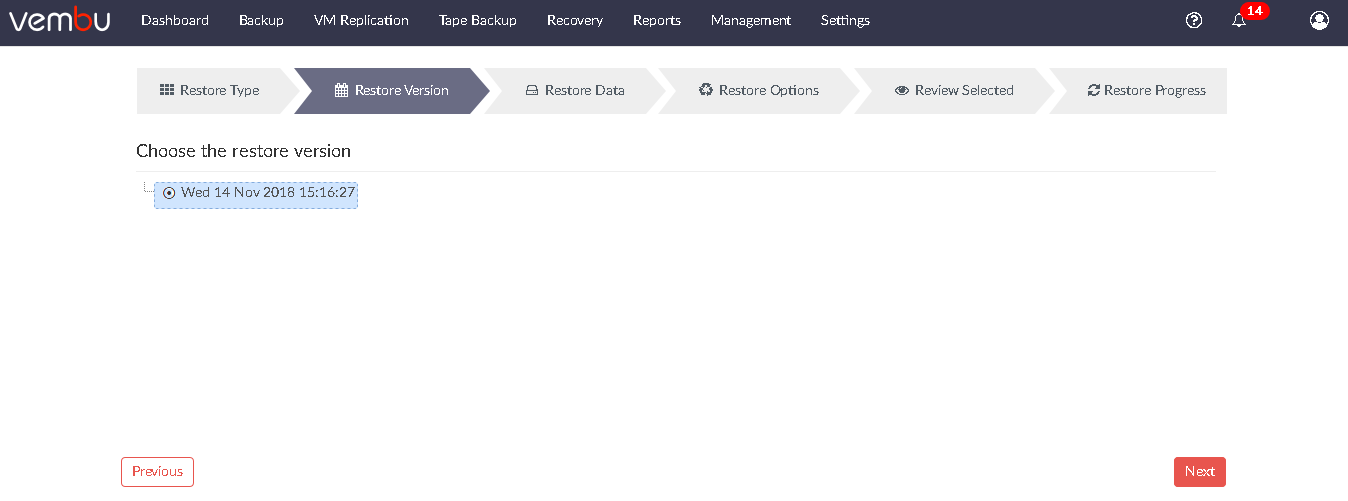Click the Restore Options recycle icon
The height and width of the screenshot is (501, 1348).
point(706,90)
